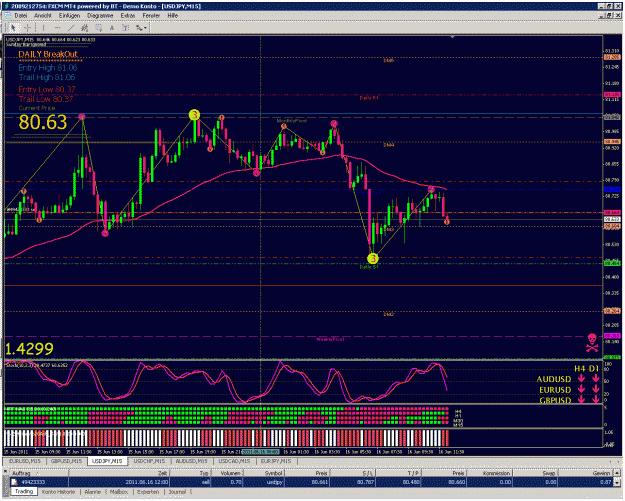Viewport: 625px width, 501px height.
Task: Click the stop loss value 80.787
Action: pos(366,482)
